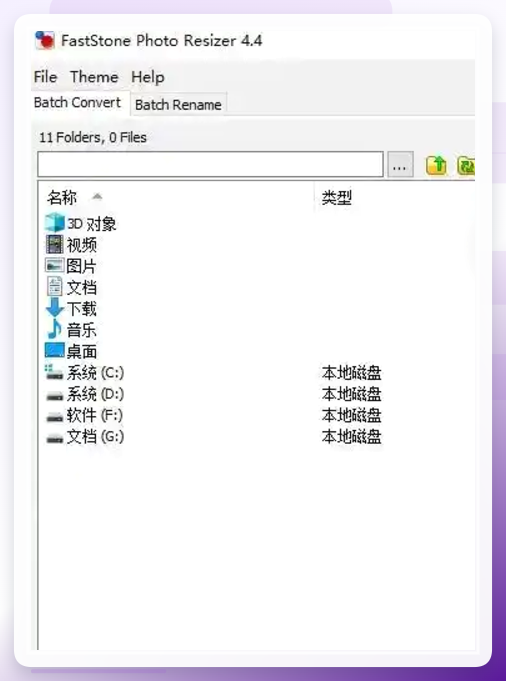Open the File menu
The image size is (506, 681).
pos(46,77)
